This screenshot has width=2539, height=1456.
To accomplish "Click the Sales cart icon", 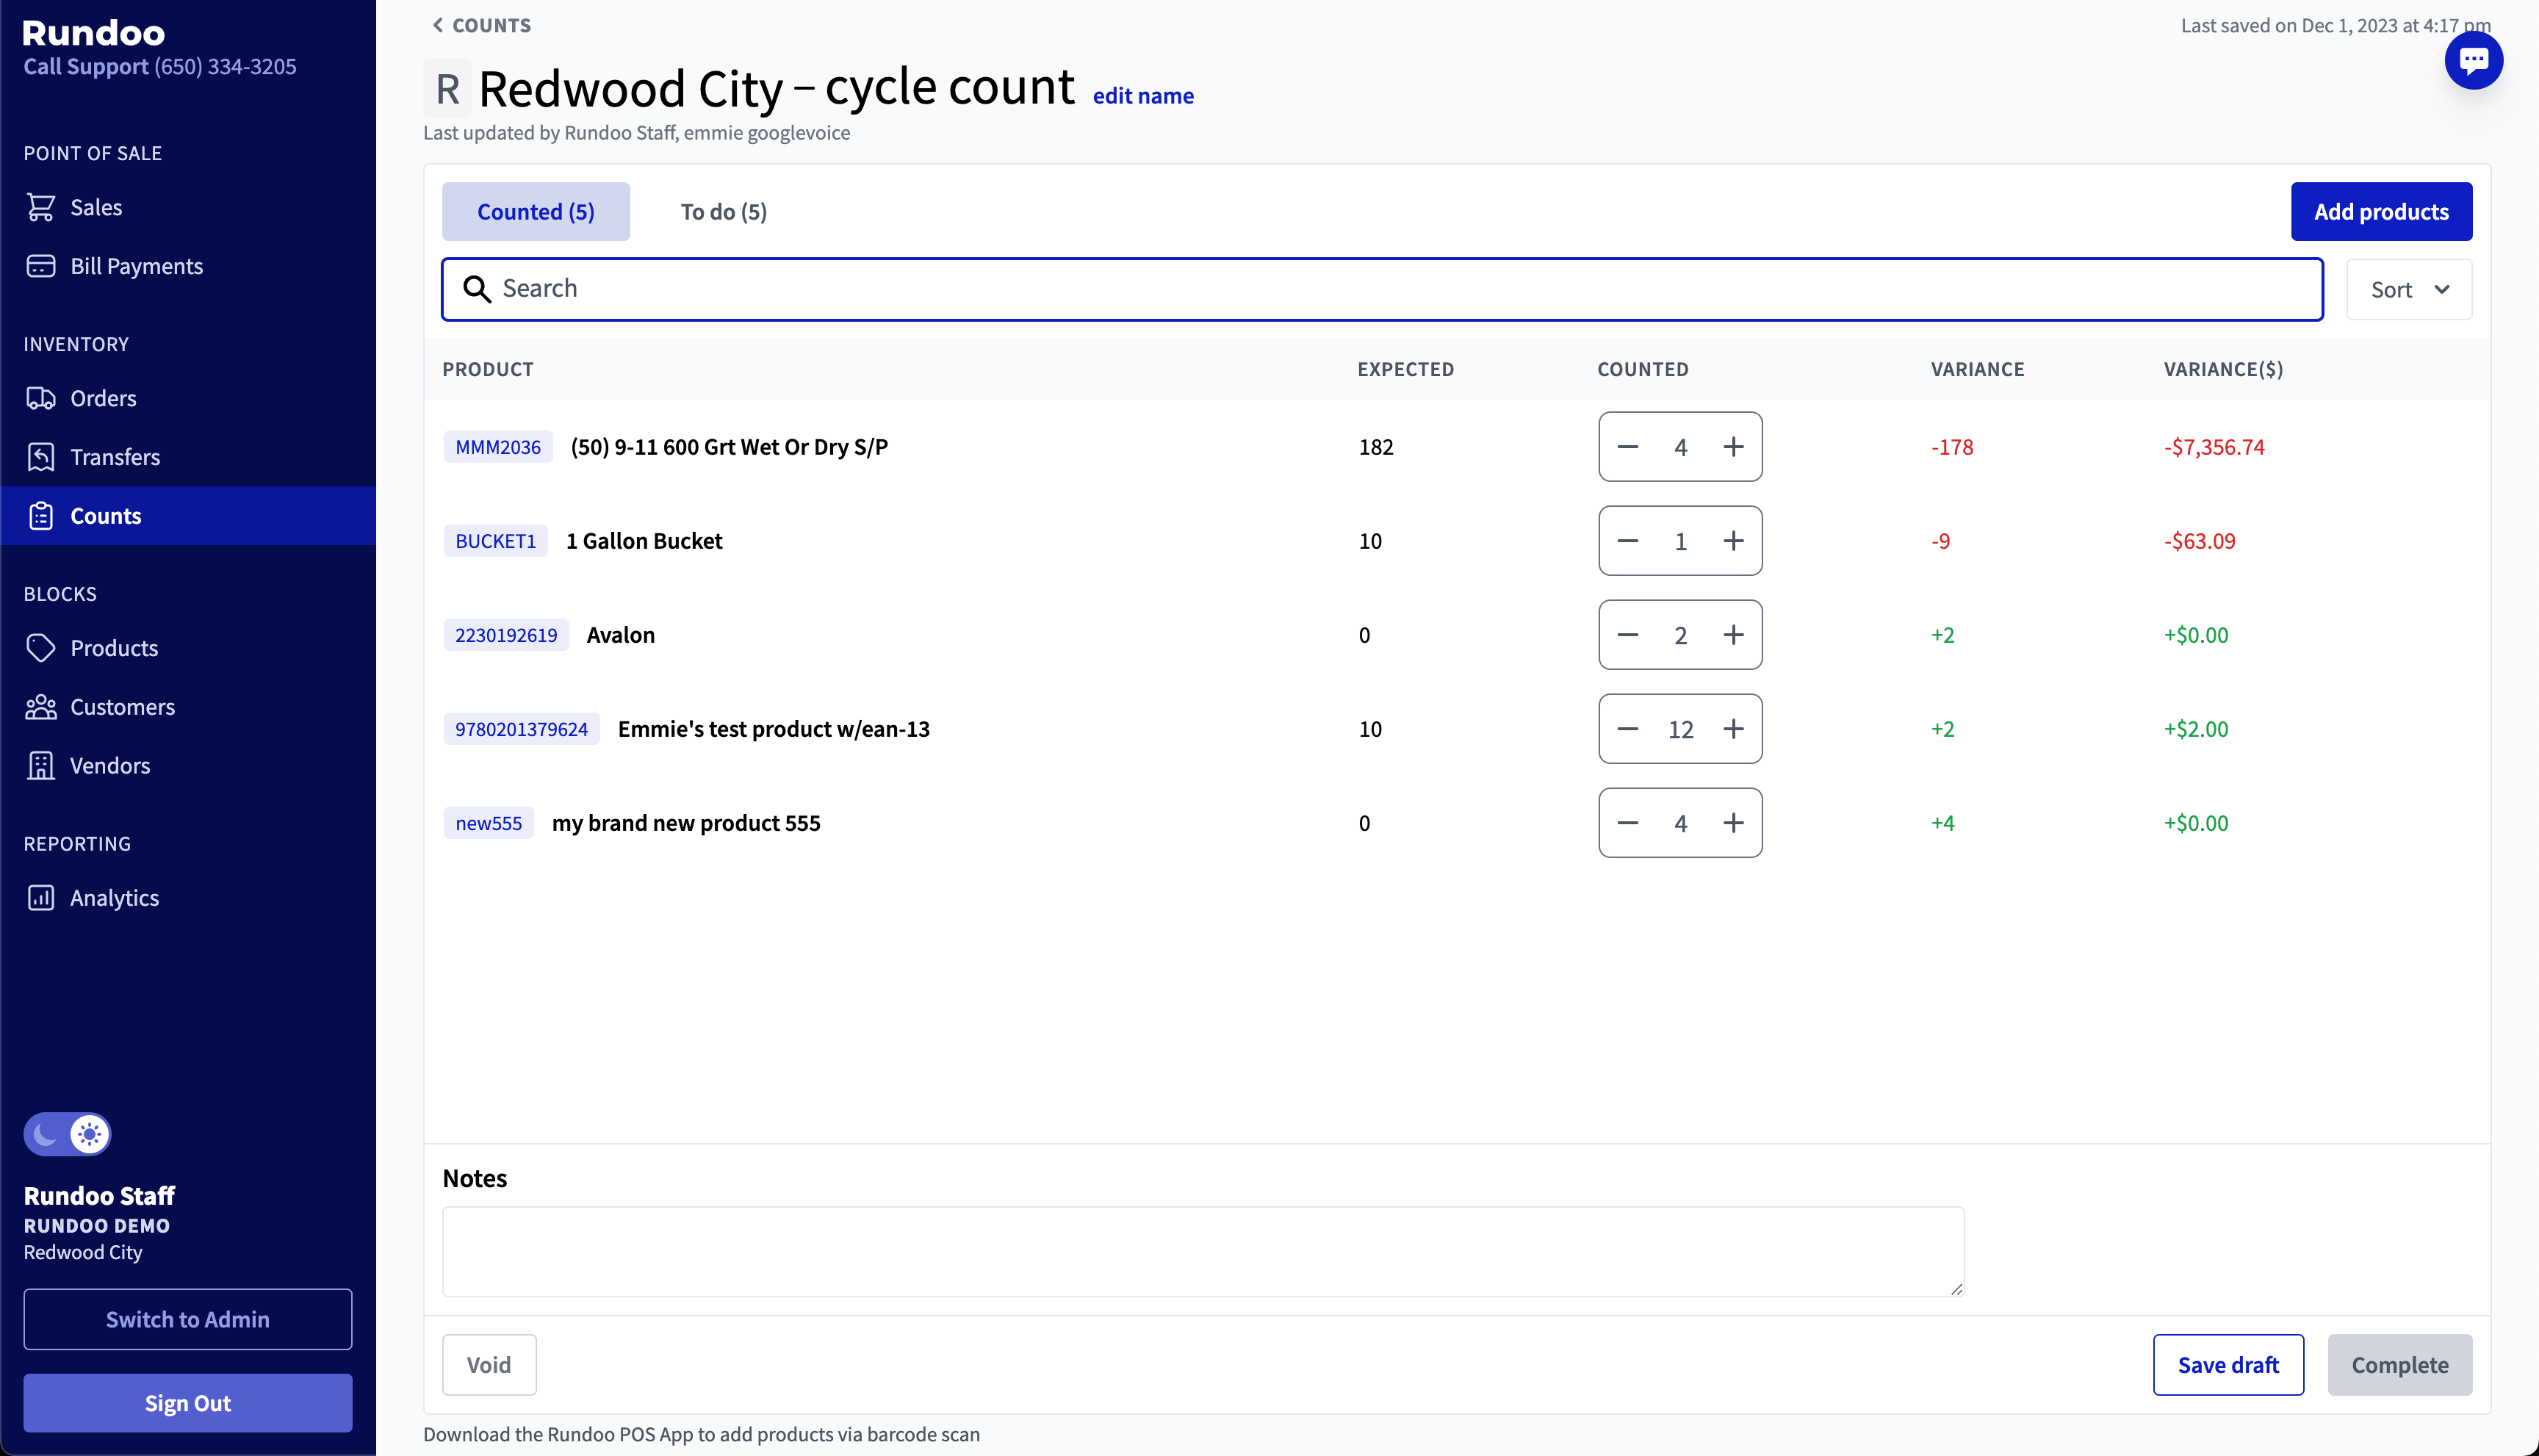I will [x=41, y=207].
